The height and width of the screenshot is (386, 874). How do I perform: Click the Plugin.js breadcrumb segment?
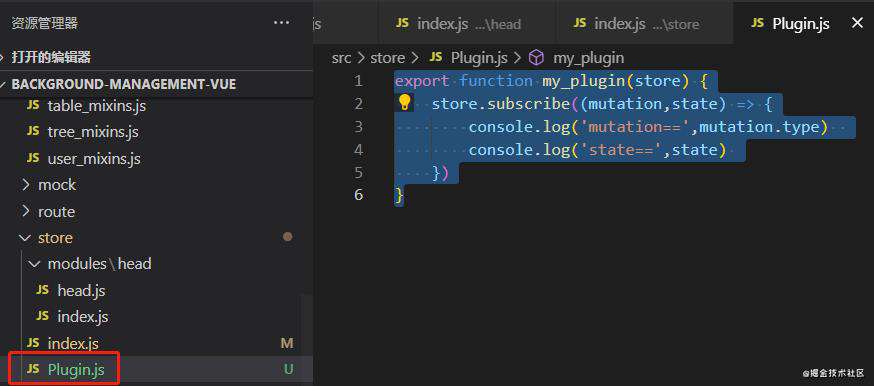coord(479,58)
